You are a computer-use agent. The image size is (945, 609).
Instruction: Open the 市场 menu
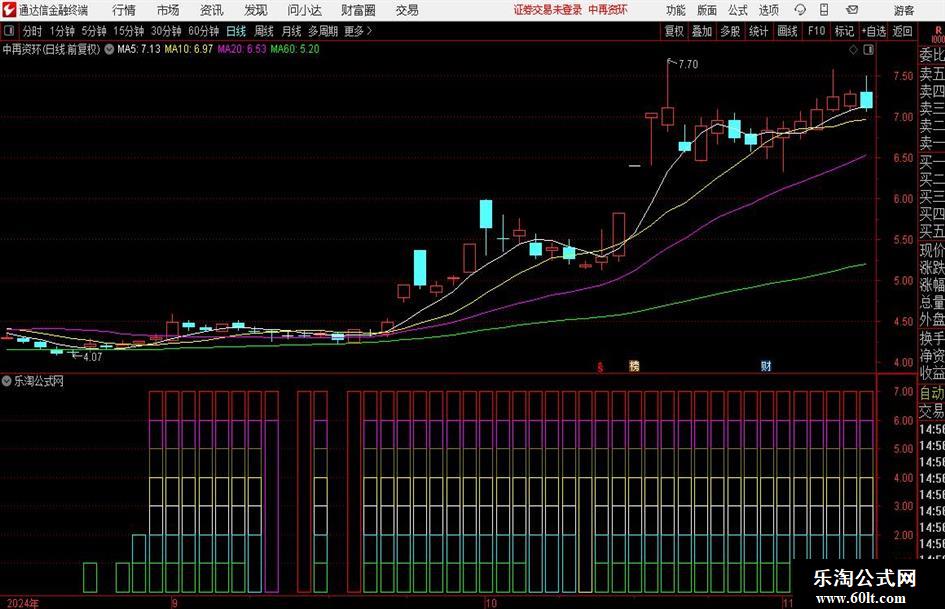[168, 10]
